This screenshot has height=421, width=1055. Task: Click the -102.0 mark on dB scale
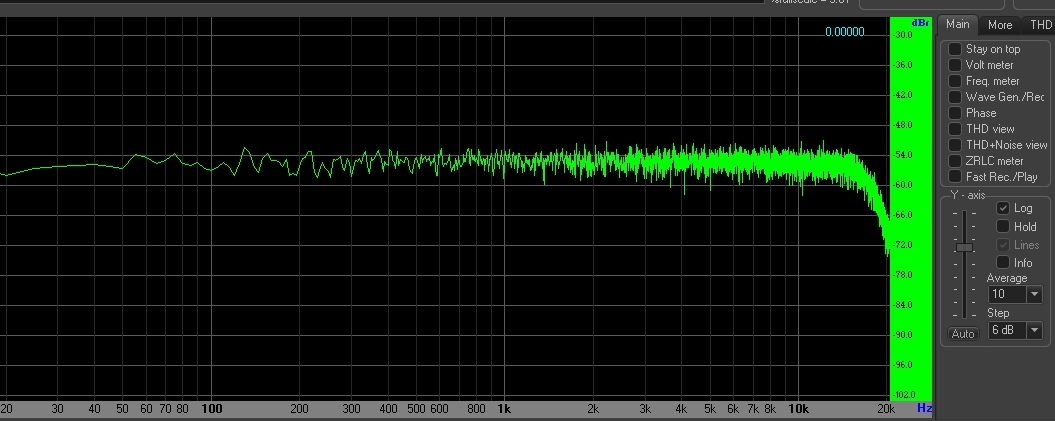click(904, 394)
